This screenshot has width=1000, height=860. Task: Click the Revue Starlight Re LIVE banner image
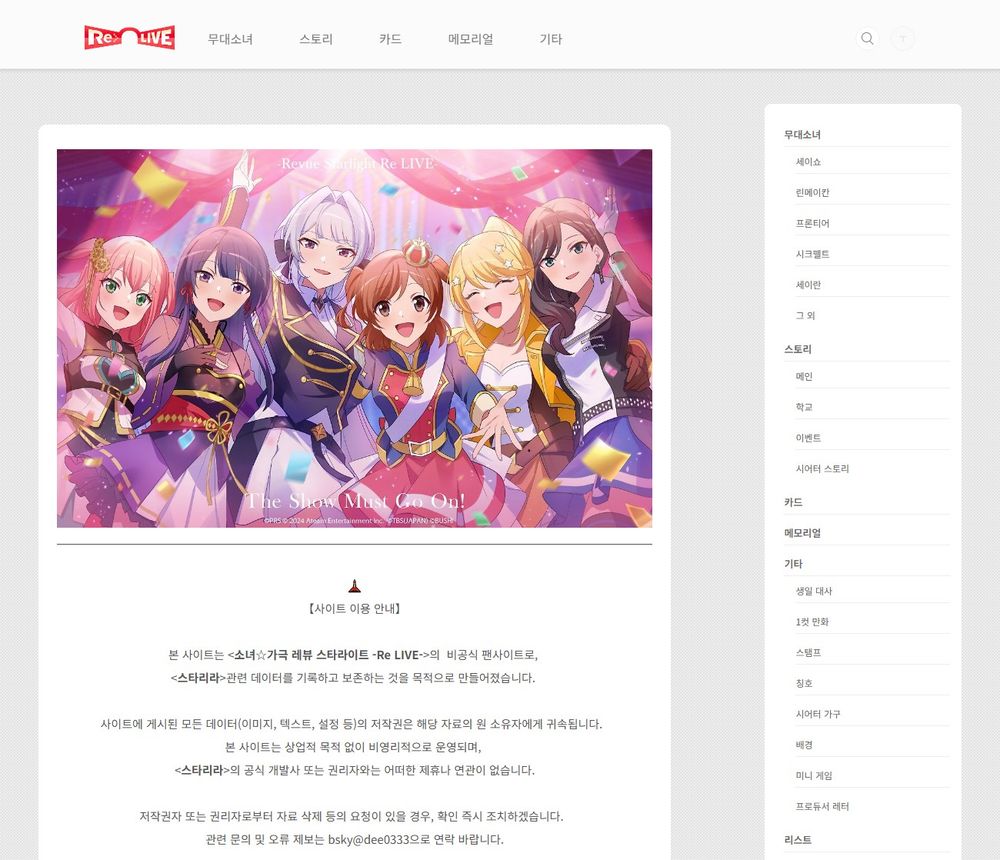(355, 338)
